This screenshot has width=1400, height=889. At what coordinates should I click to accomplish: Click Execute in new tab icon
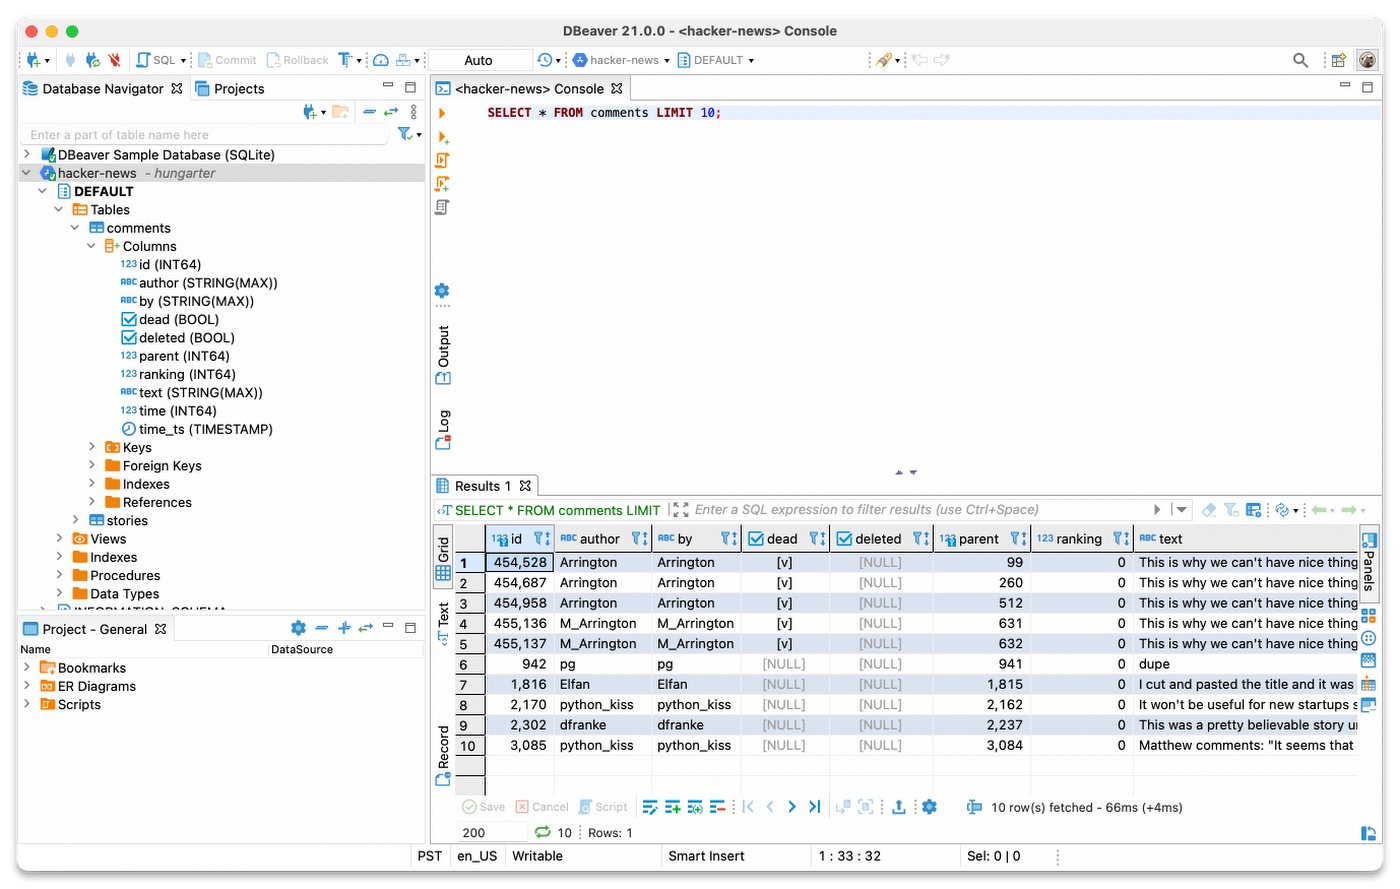click(443, 137)
